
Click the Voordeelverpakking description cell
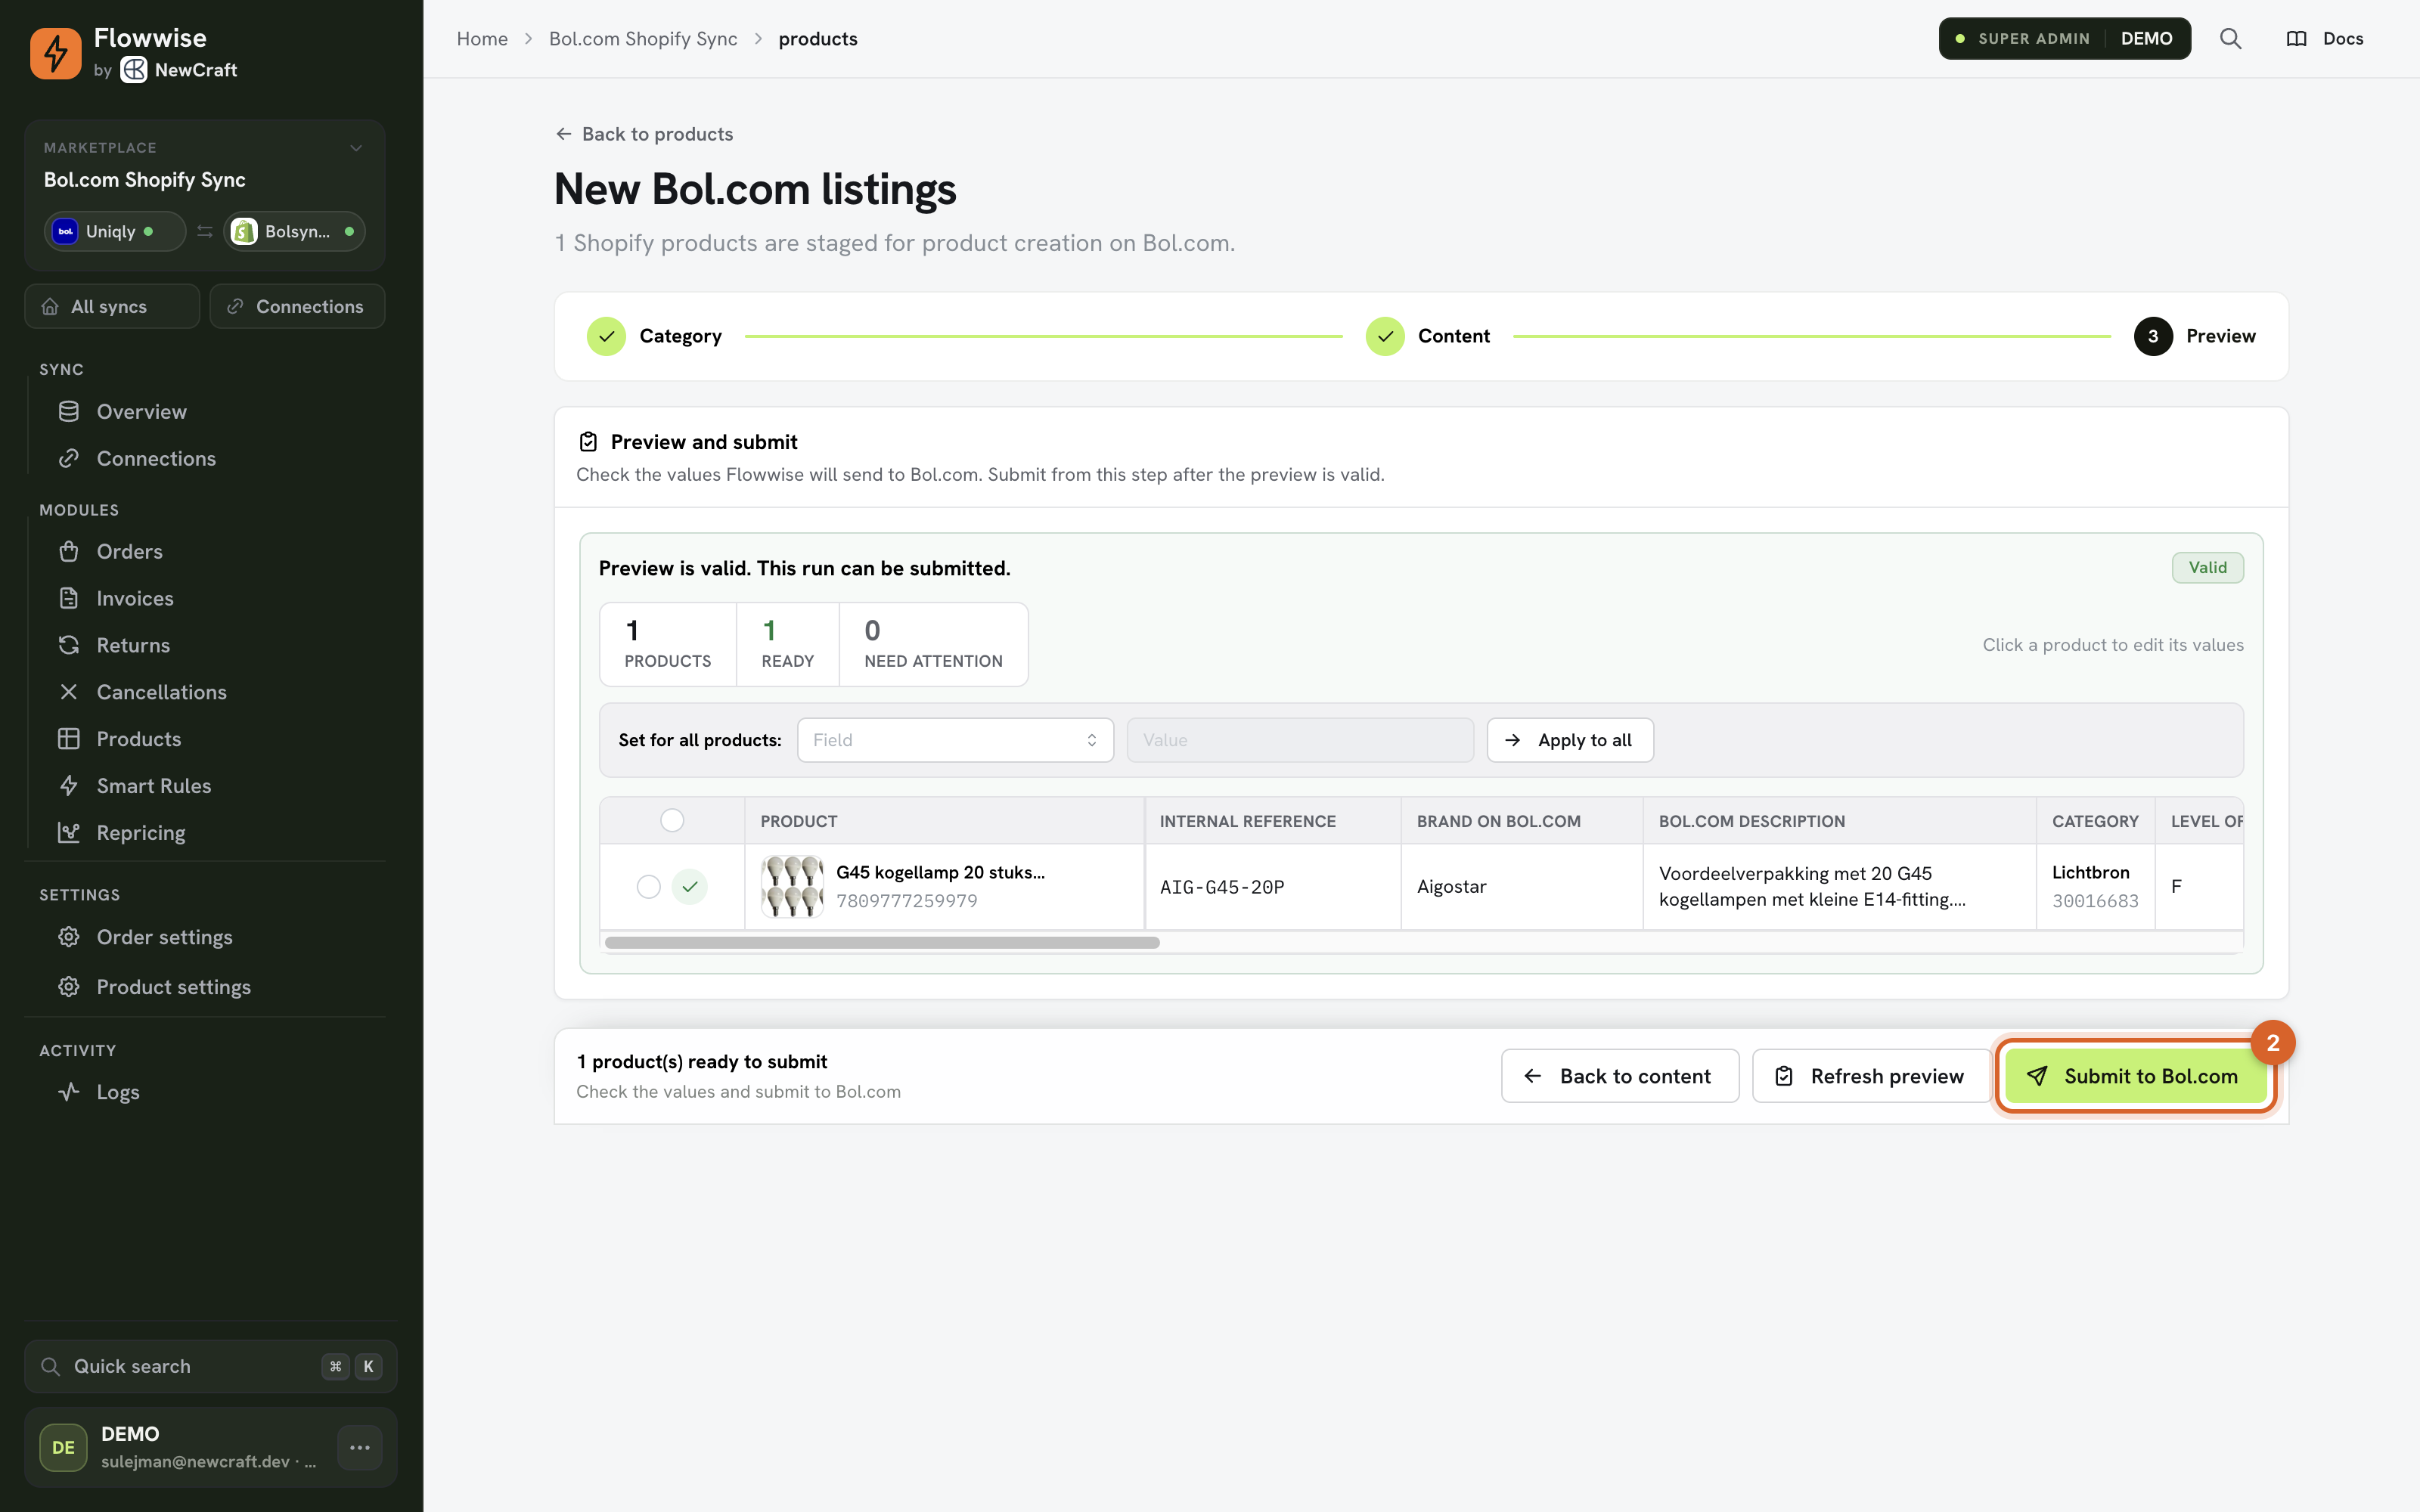(x=1839, y=887)
